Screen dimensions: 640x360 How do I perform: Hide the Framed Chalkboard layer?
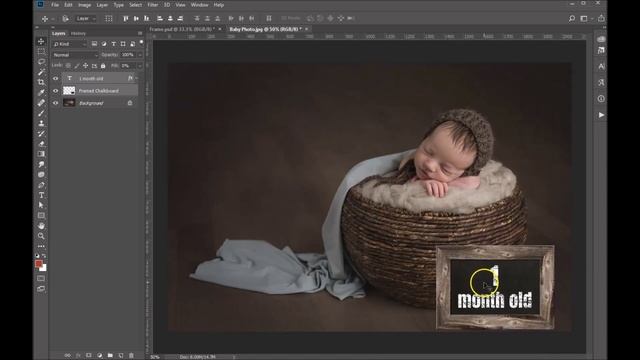coord(56,91)
